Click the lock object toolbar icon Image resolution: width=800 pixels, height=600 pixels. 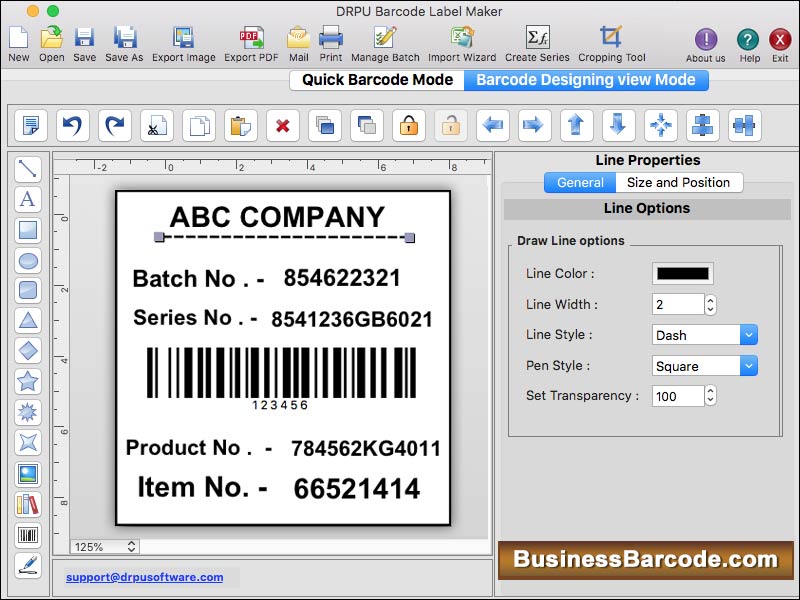pyautogui.click(x=408, y=126)
